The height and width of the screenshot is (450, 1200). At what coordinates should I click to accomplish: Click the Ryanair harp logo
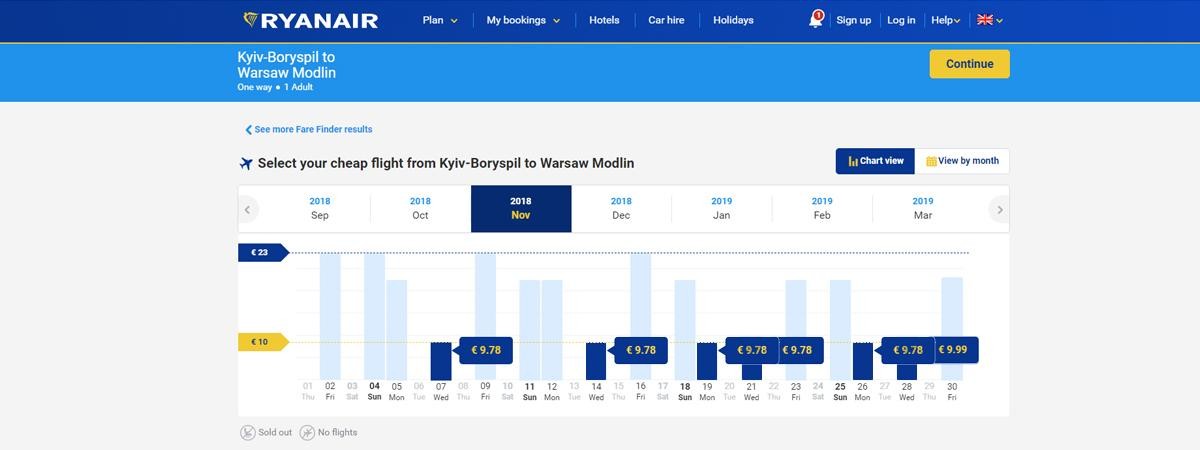click(252, 20)
